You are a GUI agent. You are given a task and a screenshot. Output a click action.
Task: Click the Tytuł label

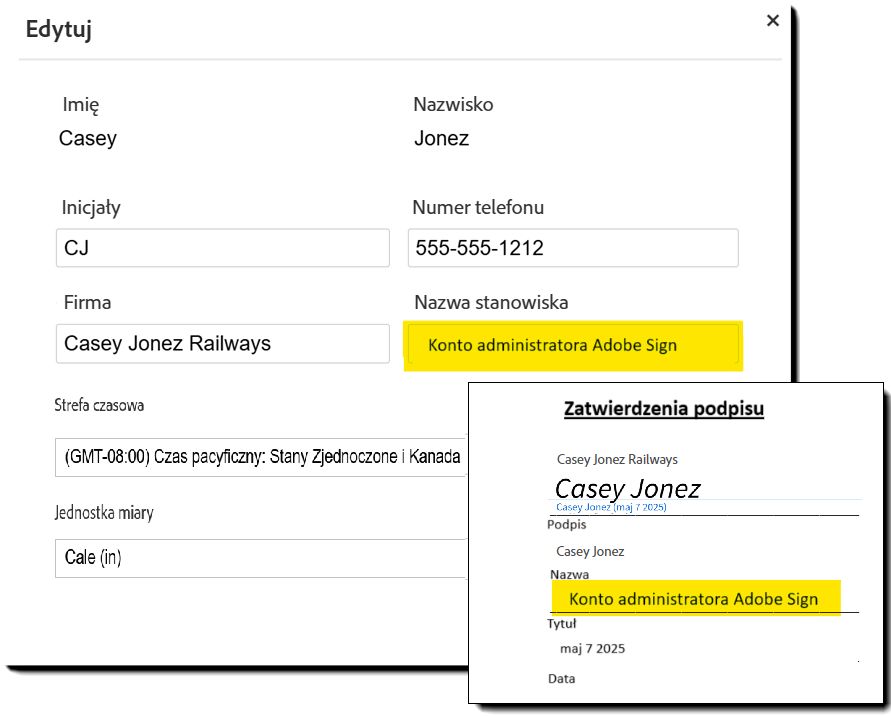click(x=561, y=623)
